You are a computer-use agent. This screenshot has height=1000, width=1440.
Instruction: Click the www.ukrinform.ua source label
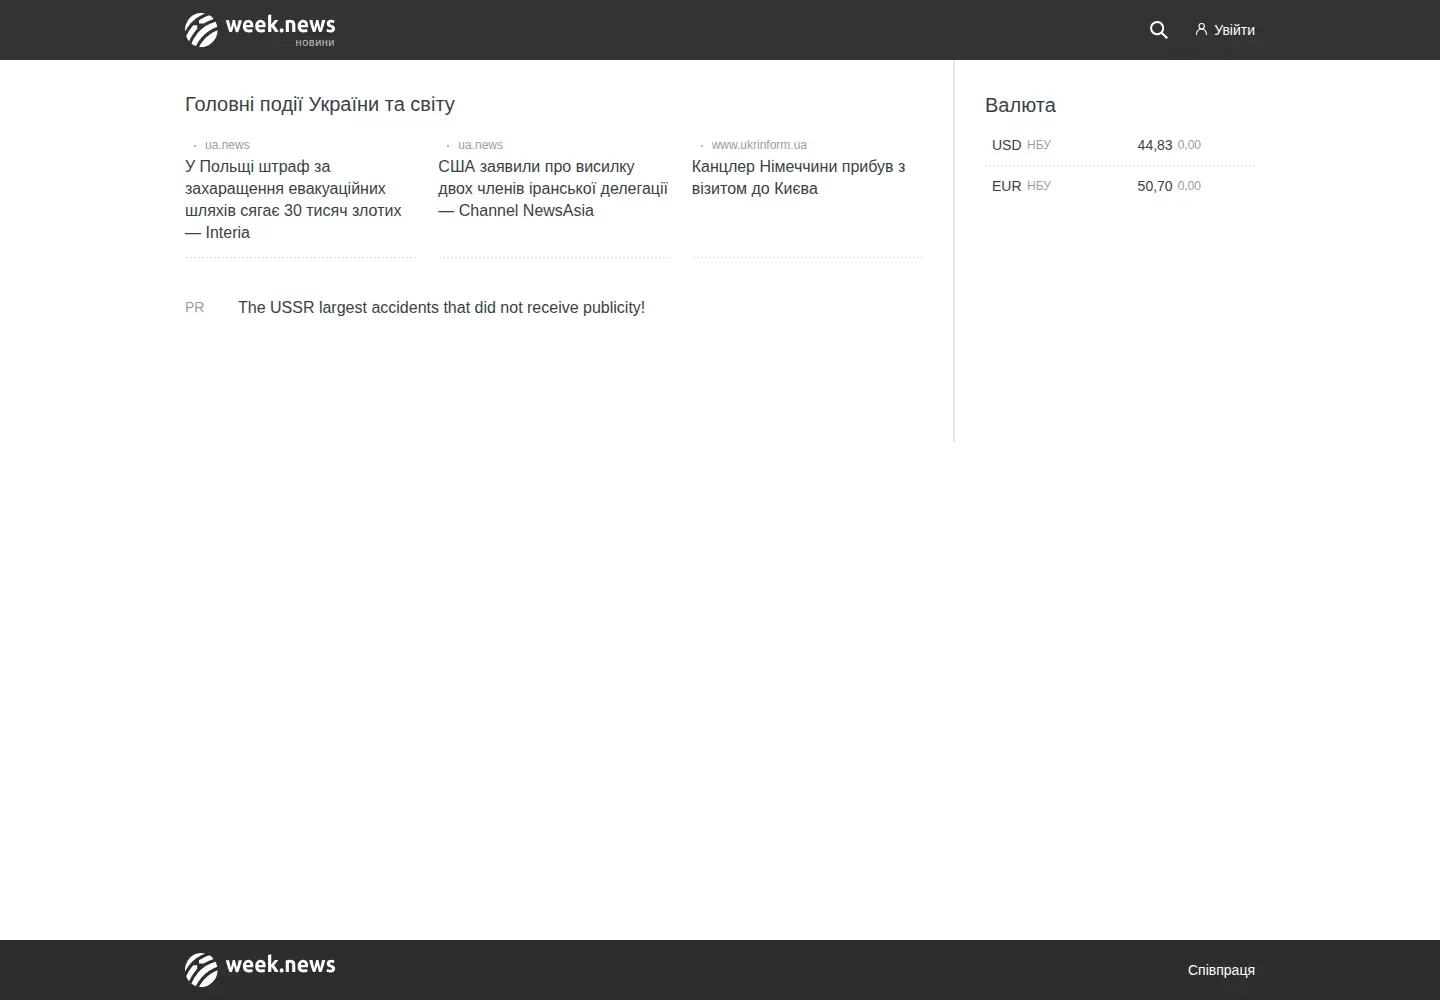pyautogui.click(x=759, y=145)
